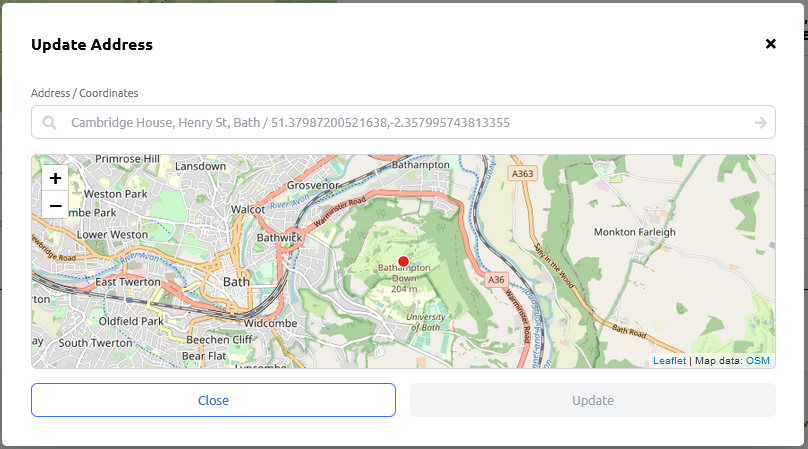Screen dimensions: 808x449
Task: Click the Walcot label on the map
Action: coord(248,209)
